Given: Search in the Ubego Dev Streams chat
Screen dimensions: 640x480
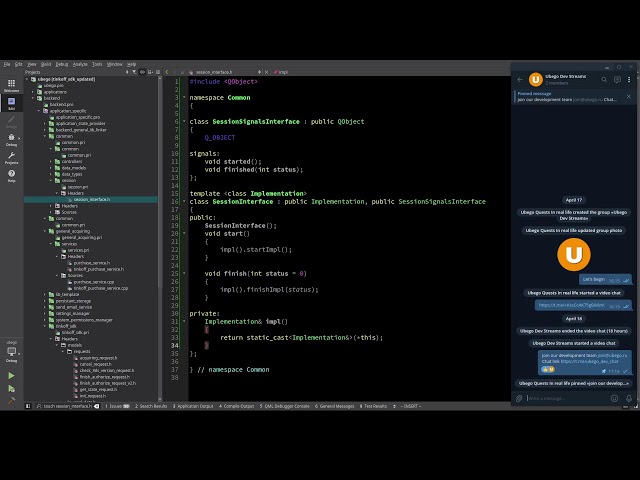Looking at the screenshot, I should (604, 79).
